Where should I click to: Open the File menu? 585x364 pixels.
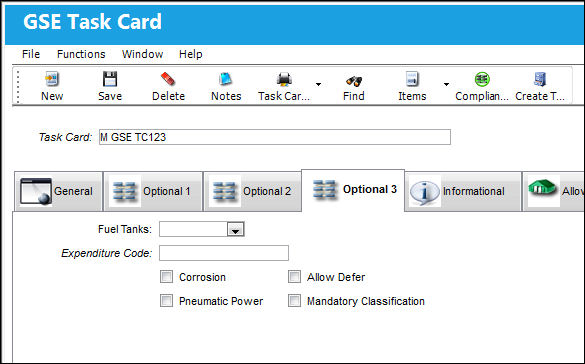pos(31,54)
